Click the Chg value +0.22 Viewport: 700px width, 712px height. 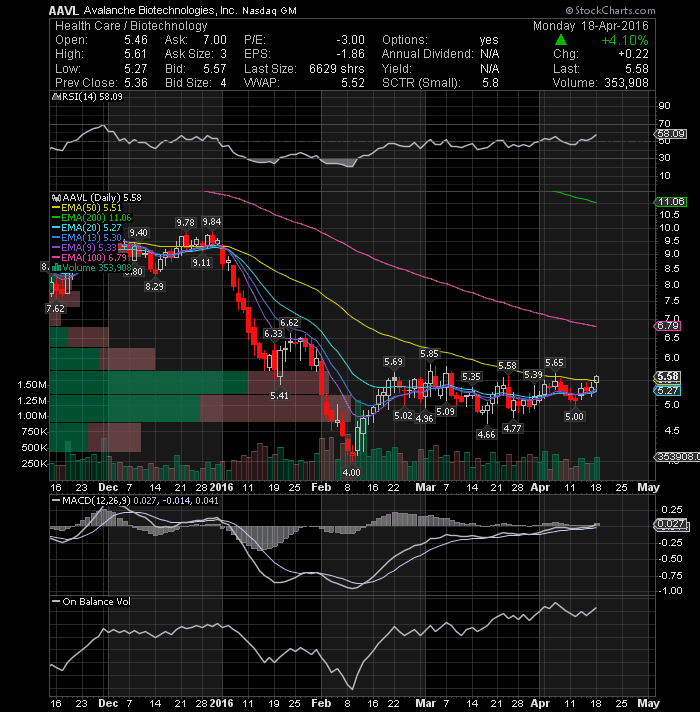pyautogui.click(x=633, y=54)
